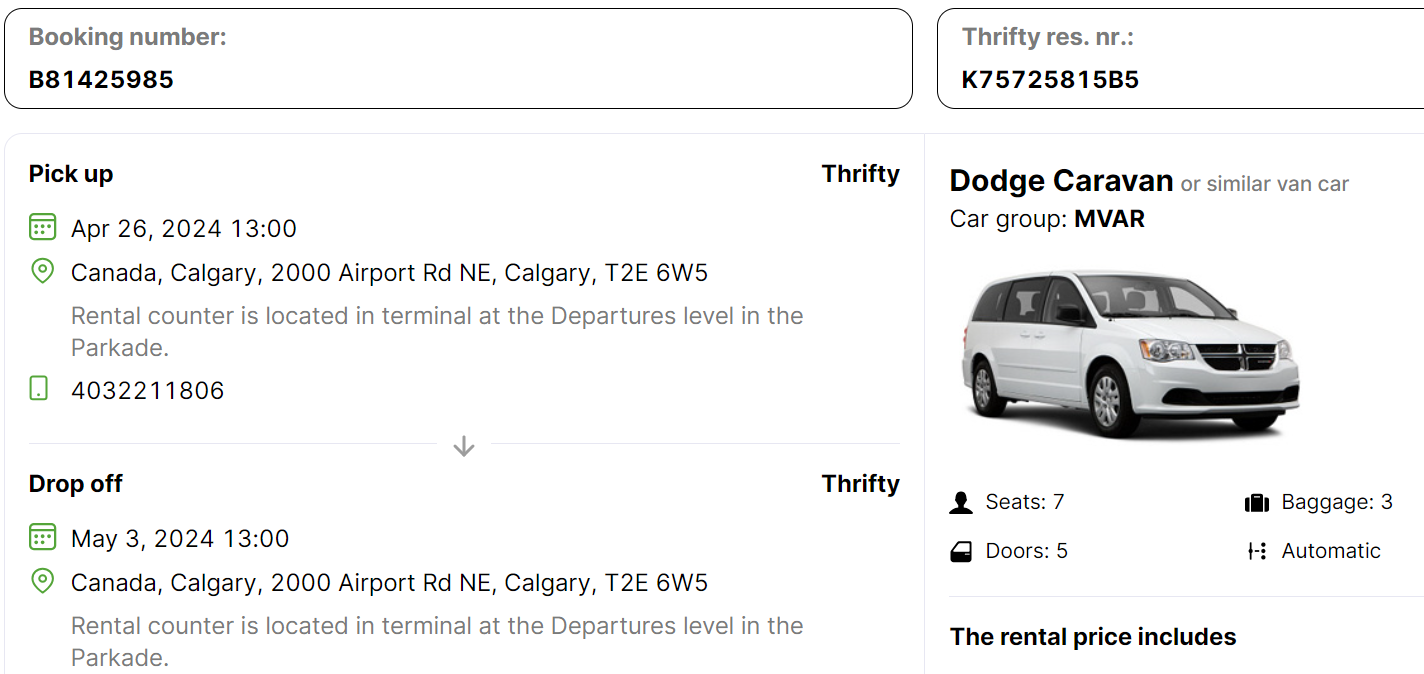Click 'The rental price includes' heading
1424x674 pixels.
coord(1093,637)
